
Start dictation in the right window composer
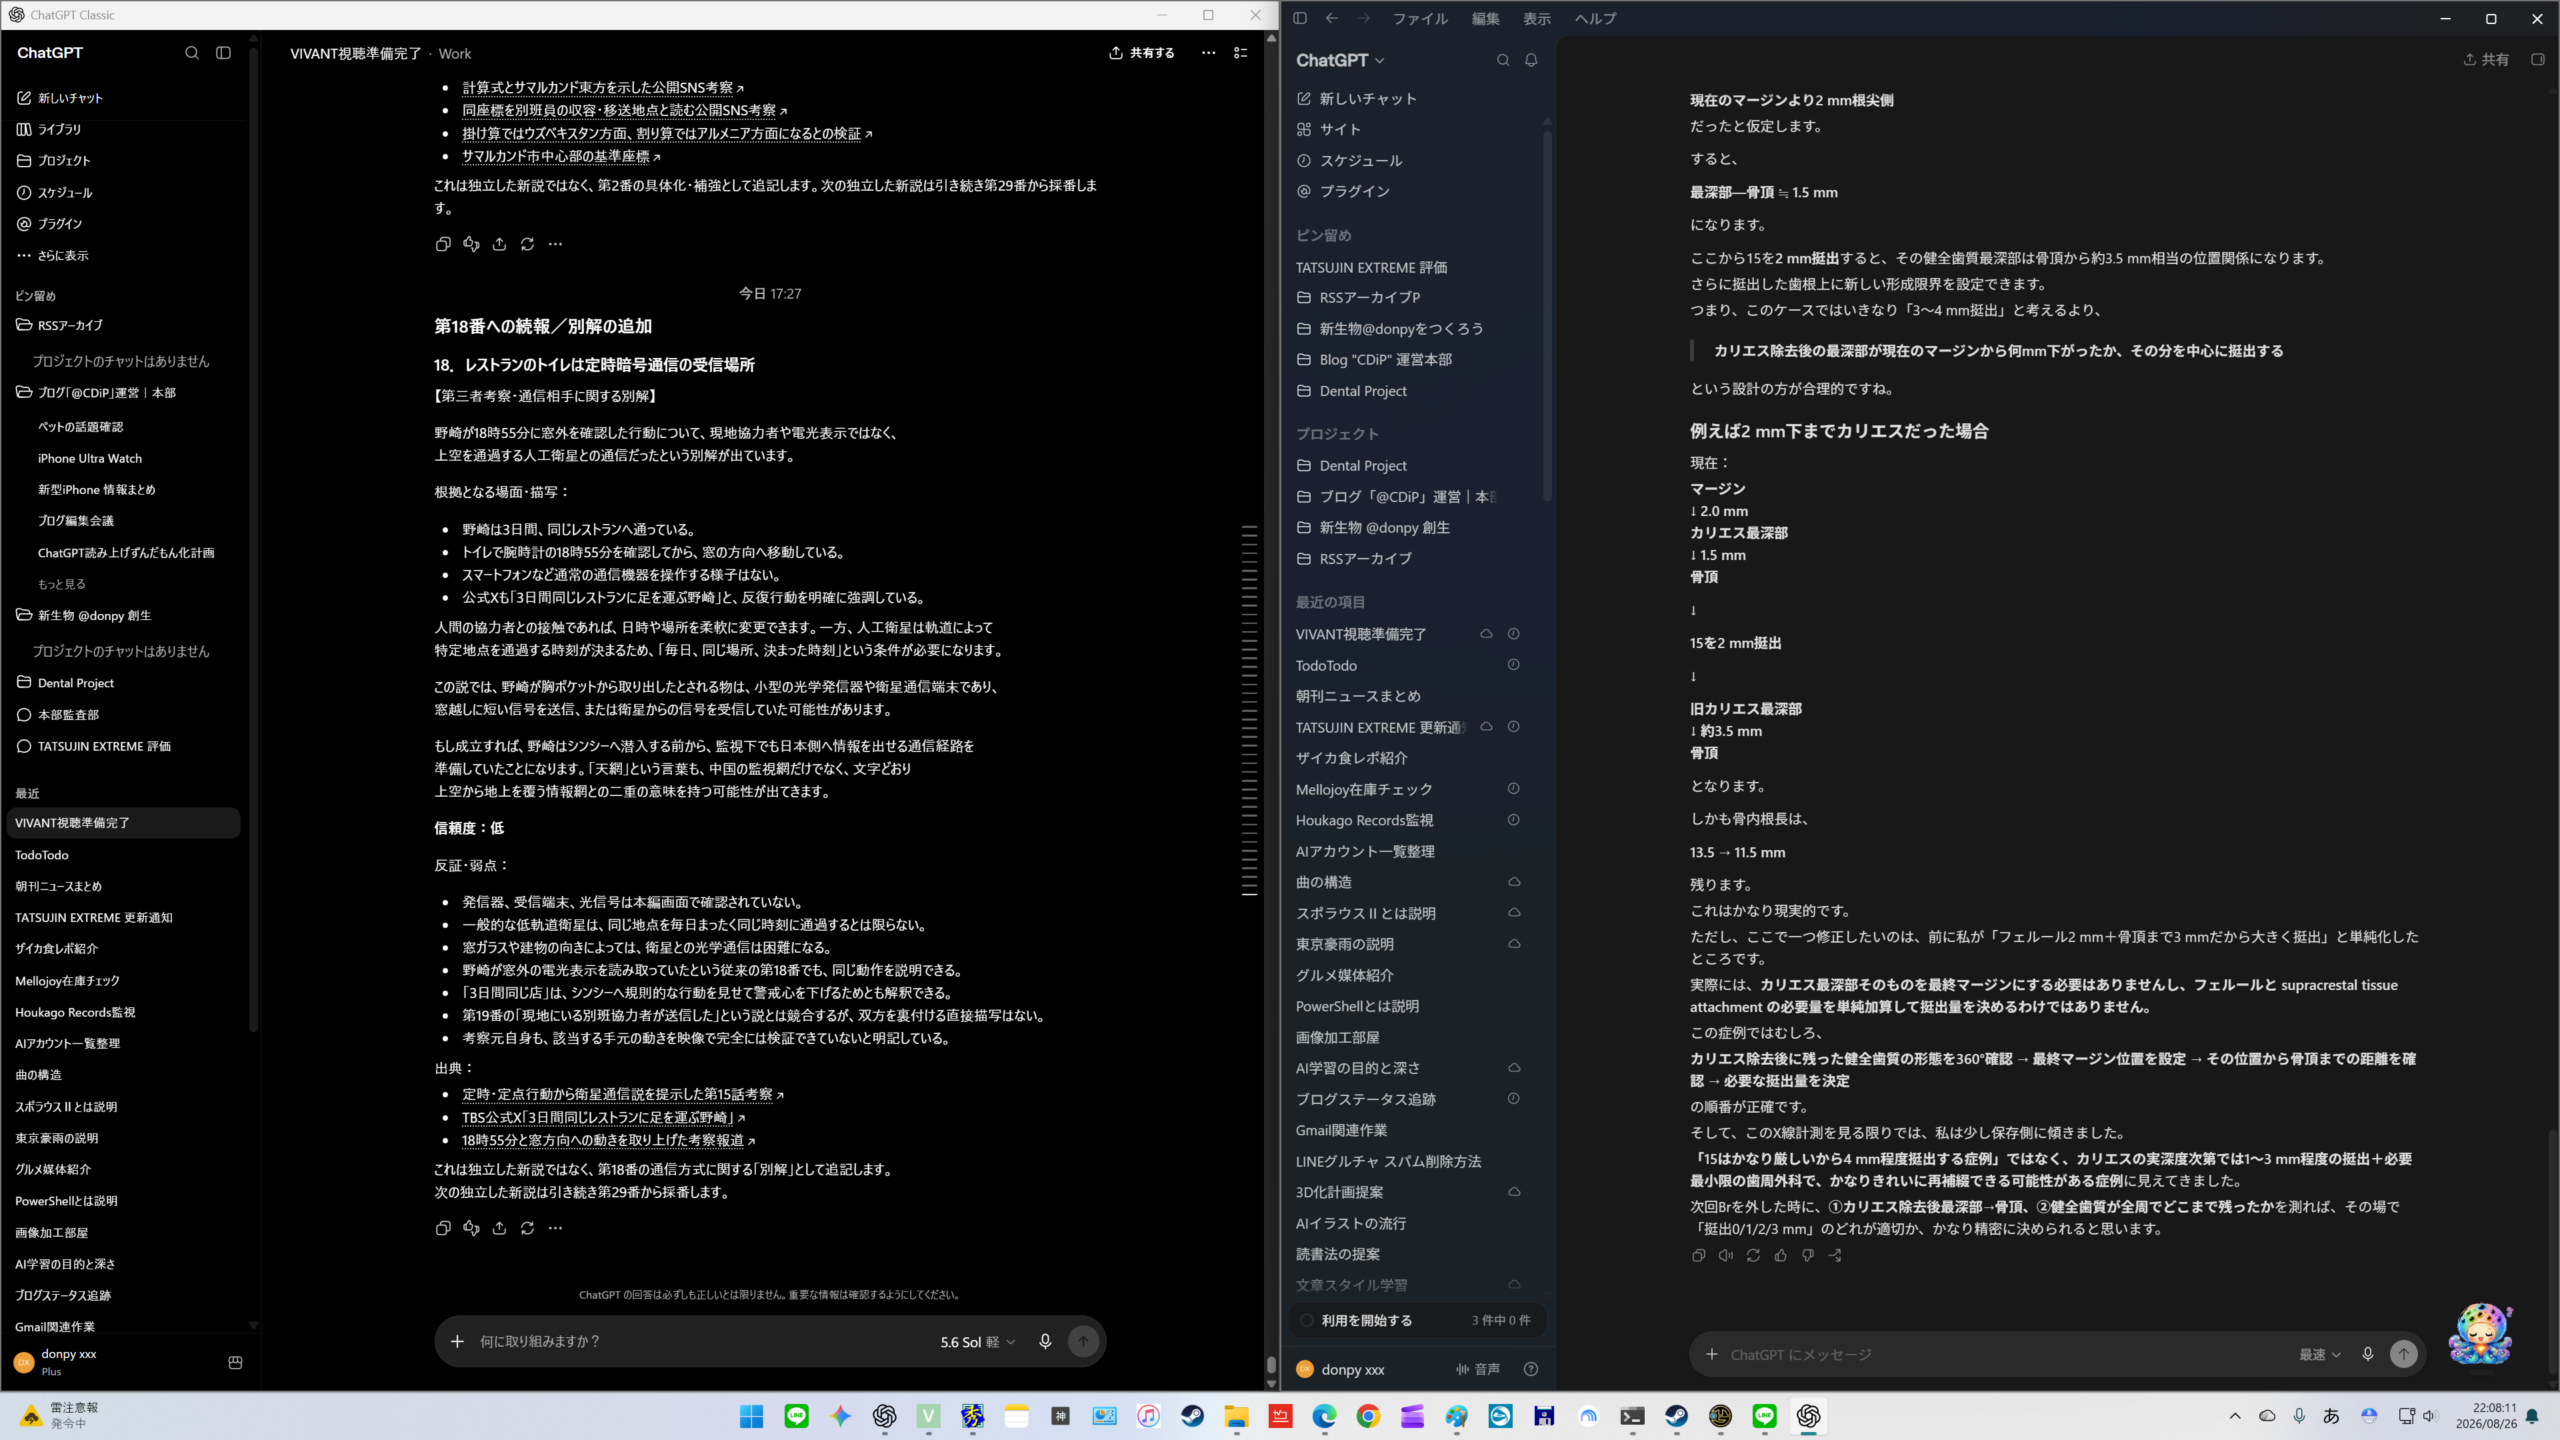2368,1354
